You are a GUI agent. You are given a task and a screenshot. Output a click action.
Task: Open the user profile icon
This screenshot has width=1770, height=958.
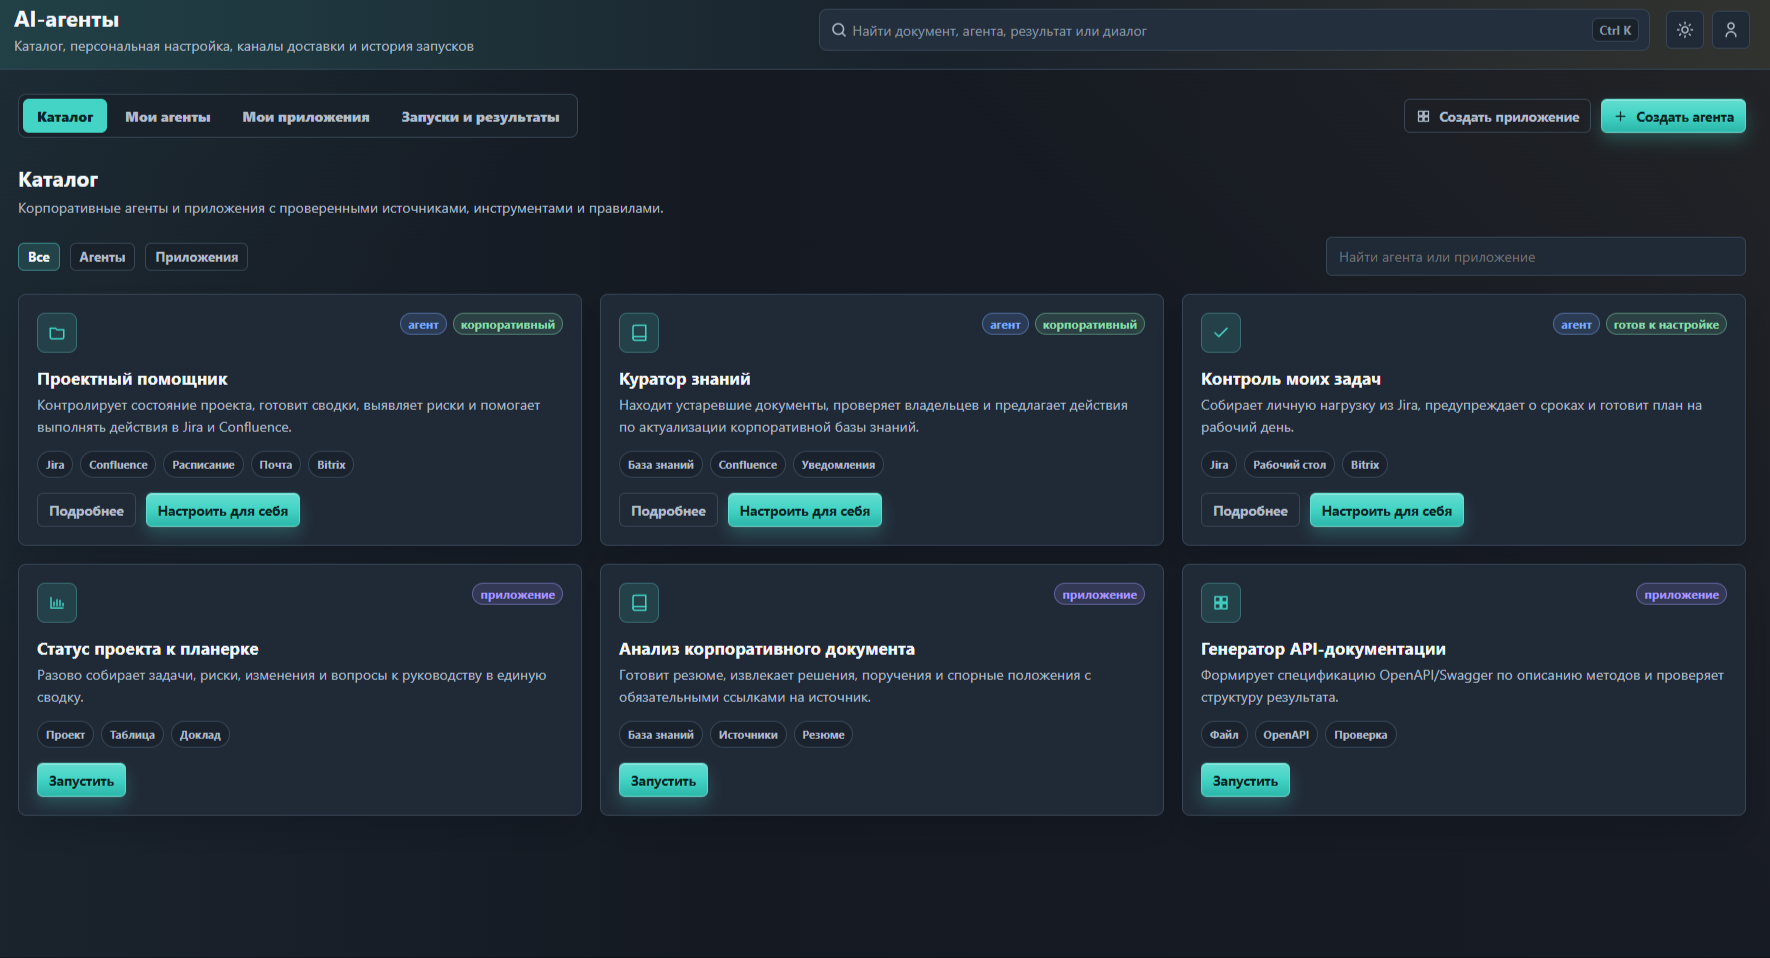(1731, 30)
